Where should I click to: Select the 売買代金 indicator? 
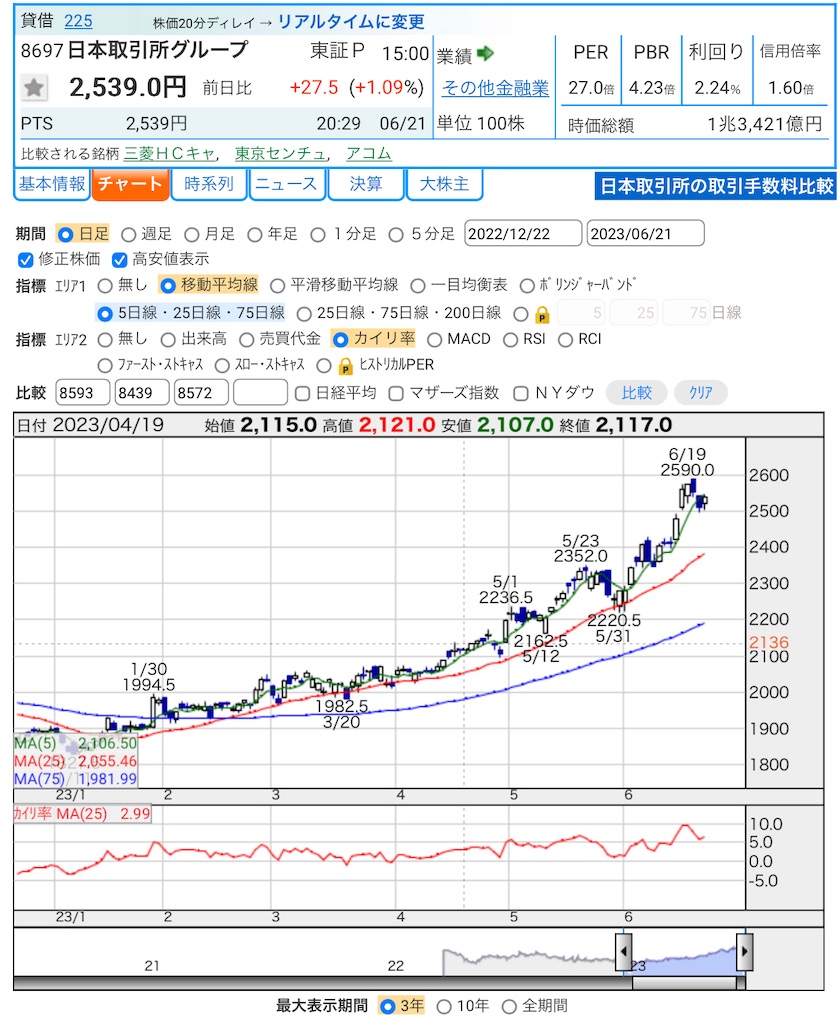pyautogui.click(x=246, y=340)
